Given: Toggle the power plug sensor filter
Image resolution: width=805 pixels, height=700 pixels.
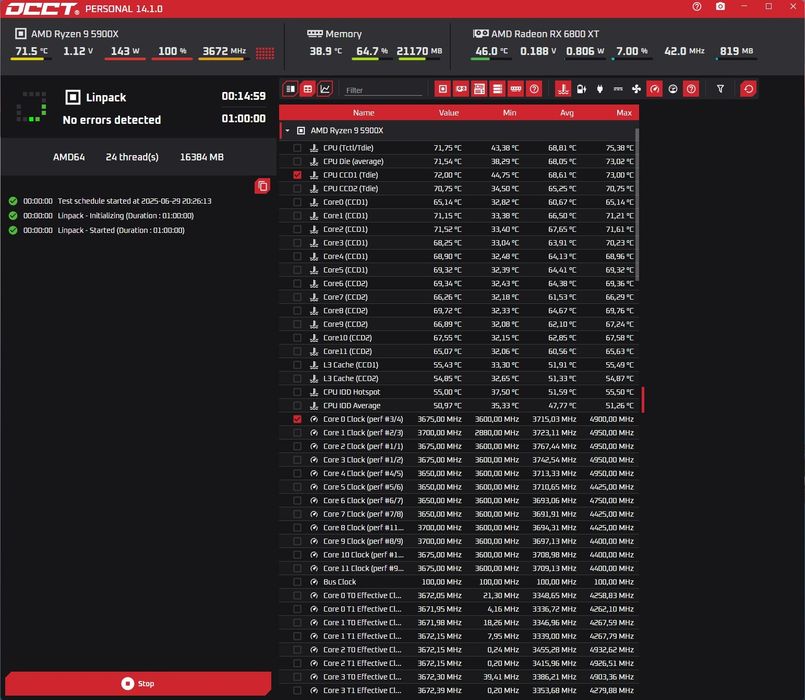Looking at the screenshot, I should pos(600,89).
